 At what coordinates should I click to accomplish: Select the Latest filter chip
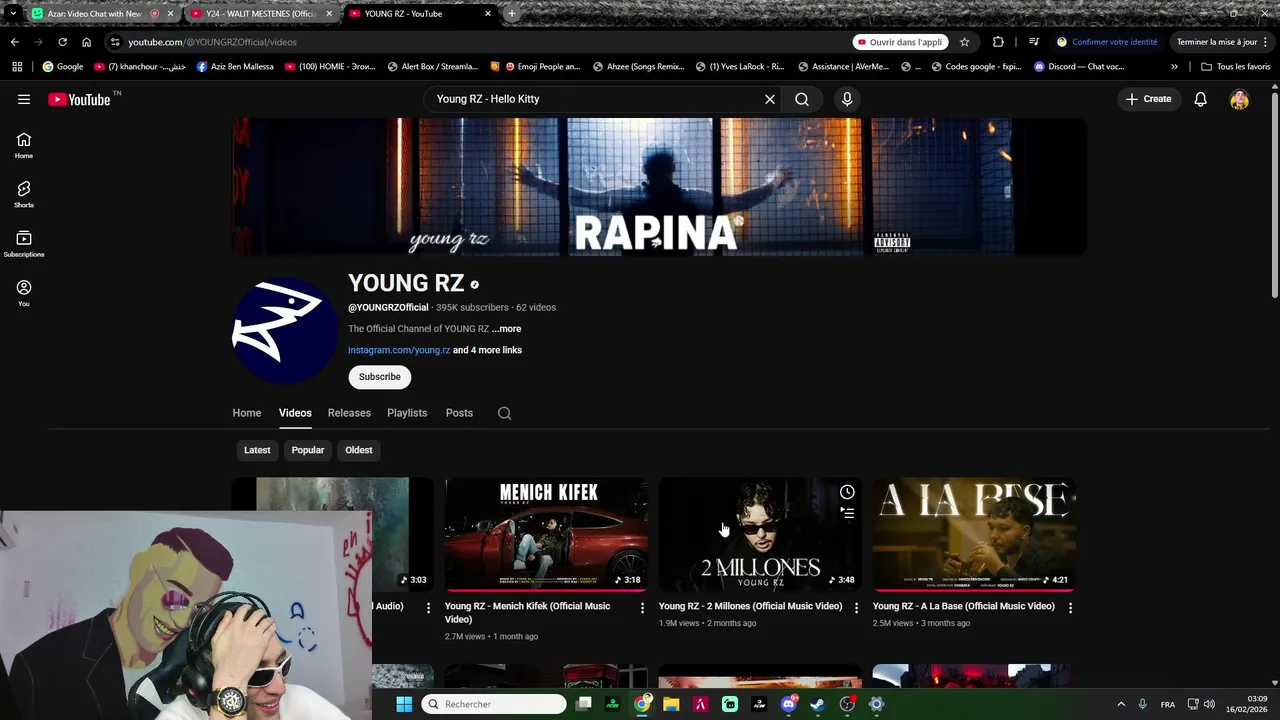[257, 450]
